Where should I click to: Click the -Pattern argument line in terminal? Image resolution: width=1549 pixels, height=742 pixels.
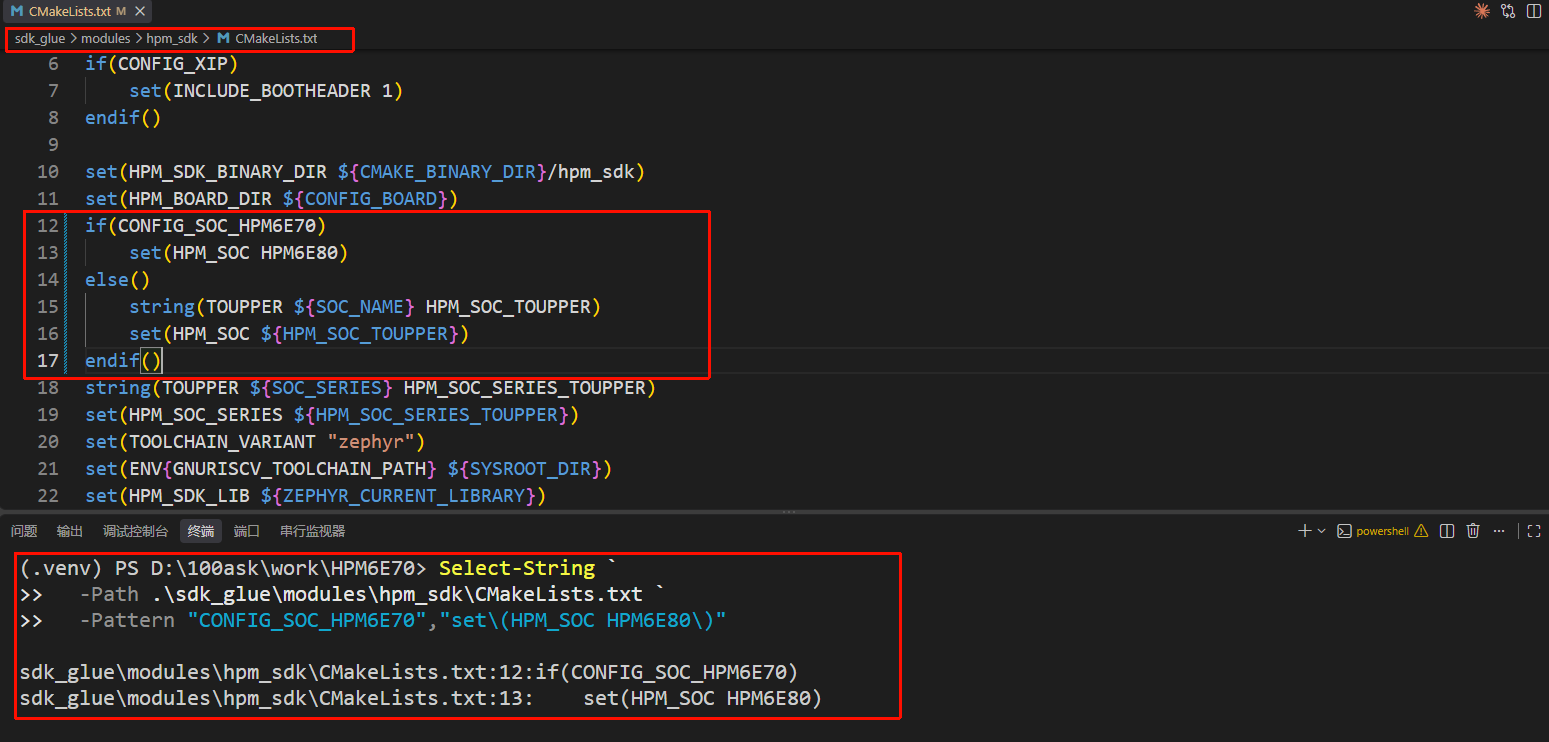(x=402, y=620)
